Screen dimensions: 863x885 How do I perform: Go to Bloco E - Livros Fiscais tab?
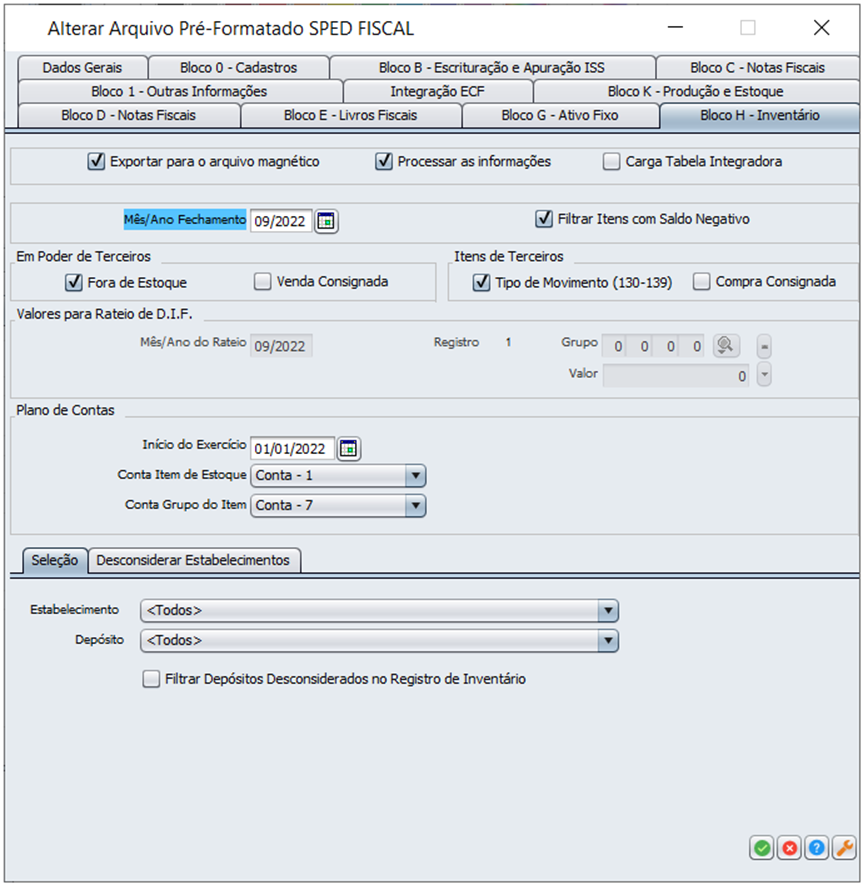[351, 115]
